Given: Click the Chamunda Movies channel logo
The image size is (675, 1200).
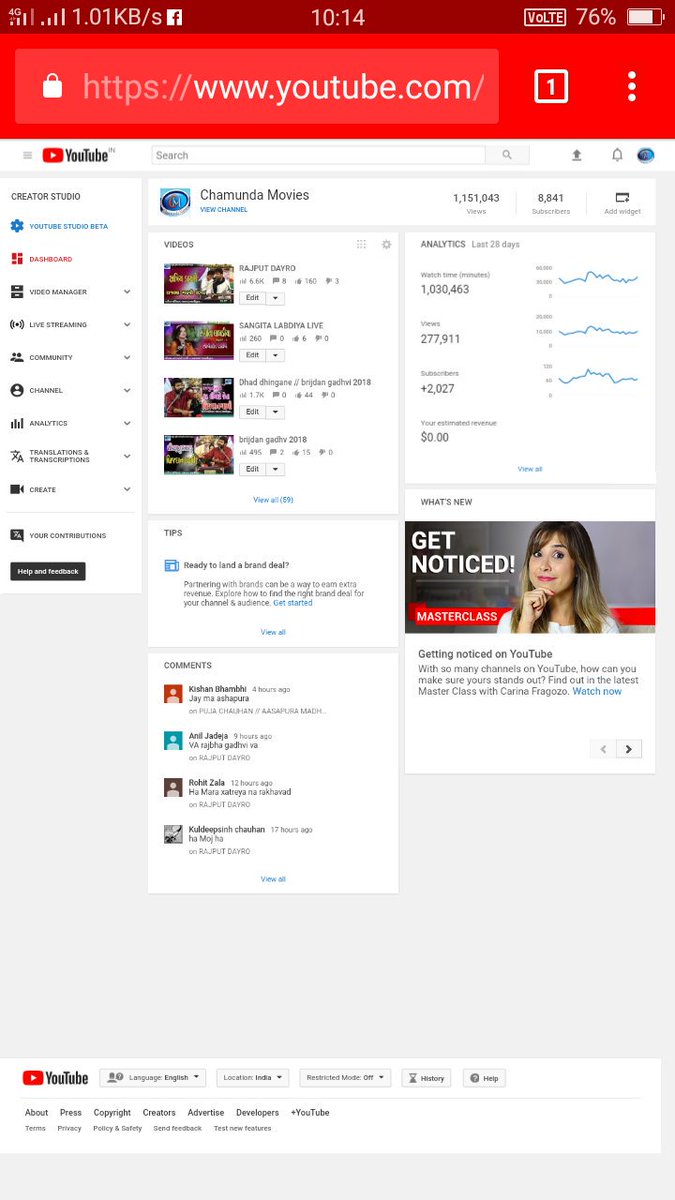Looking at the screenshot, I should 175,201.
